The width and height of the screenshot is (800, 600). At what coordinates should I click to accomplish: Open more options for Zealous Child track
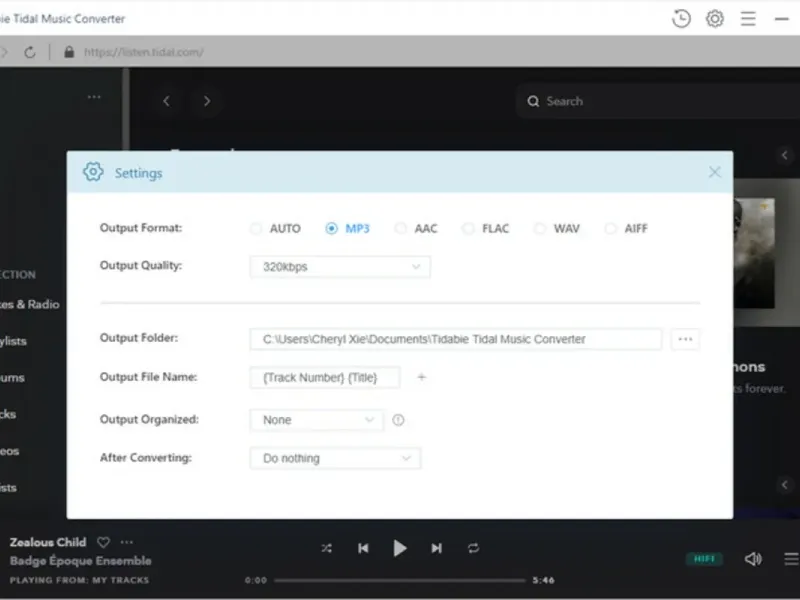pos(127,542)
